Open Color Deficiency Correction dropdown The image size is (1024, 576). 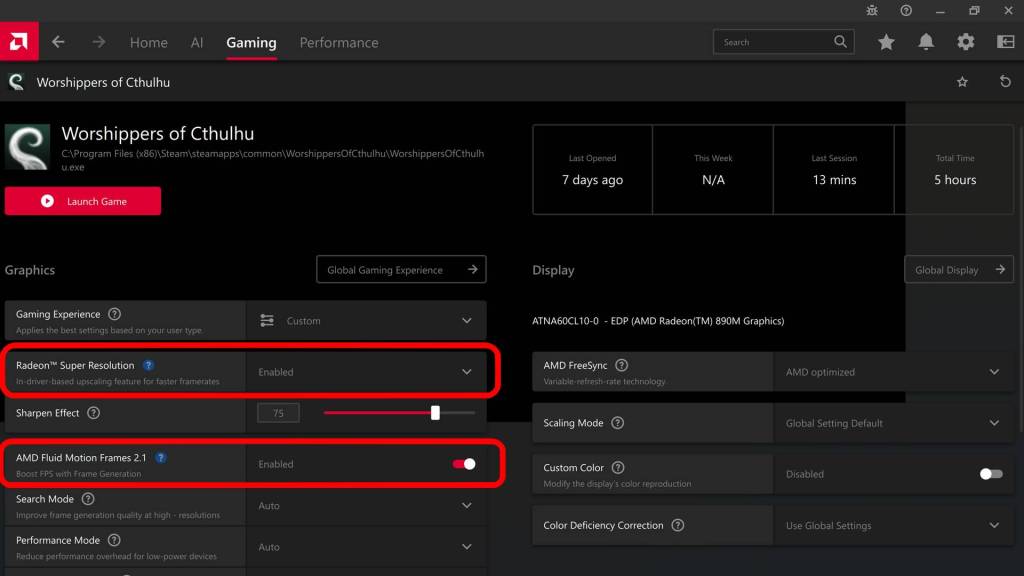click(993, 526)
